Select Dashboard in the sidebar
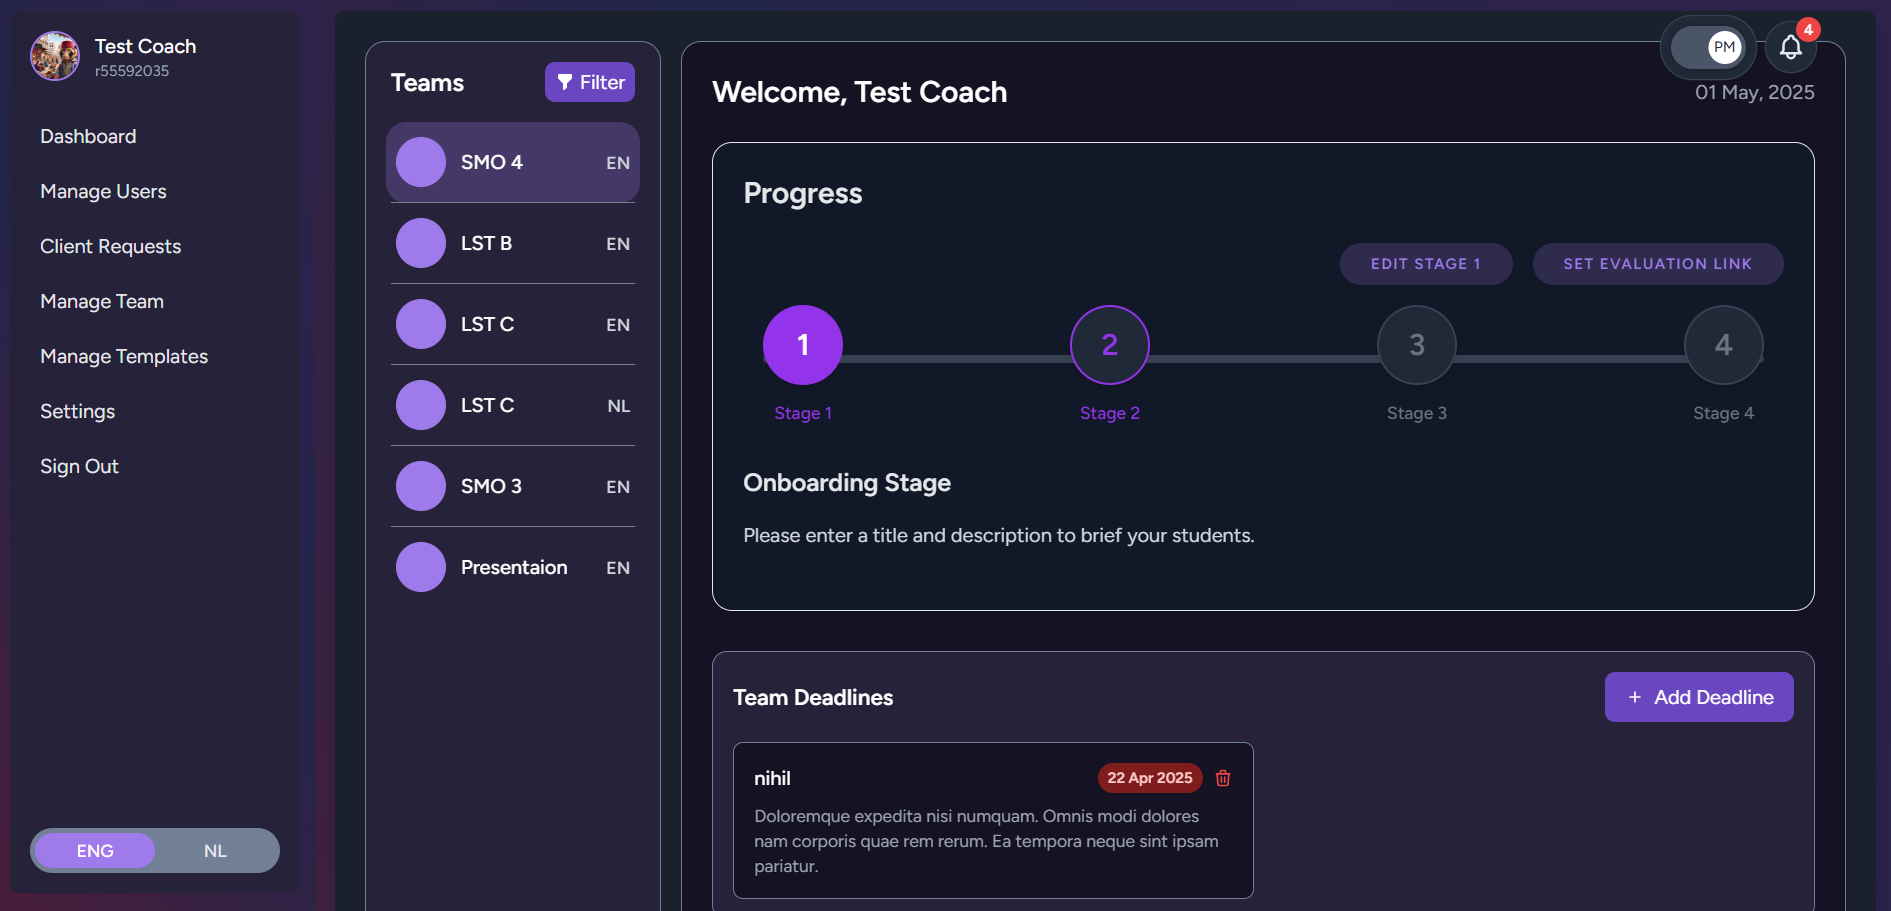The width and height of the screenshot is (1891, 911). [88, 136]
